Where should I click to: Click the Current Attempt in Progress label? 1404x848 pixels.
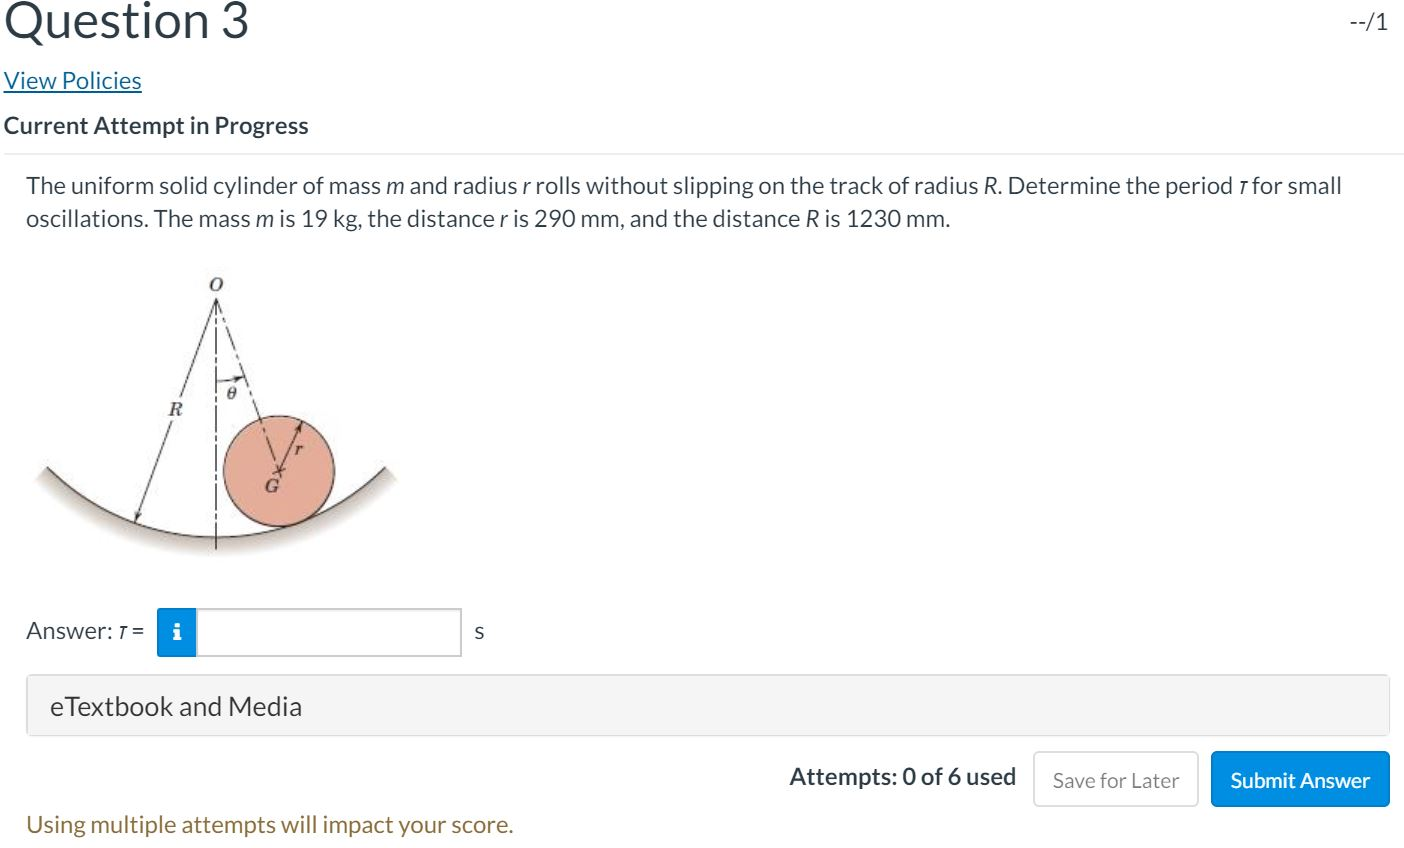tap(156, 125)
